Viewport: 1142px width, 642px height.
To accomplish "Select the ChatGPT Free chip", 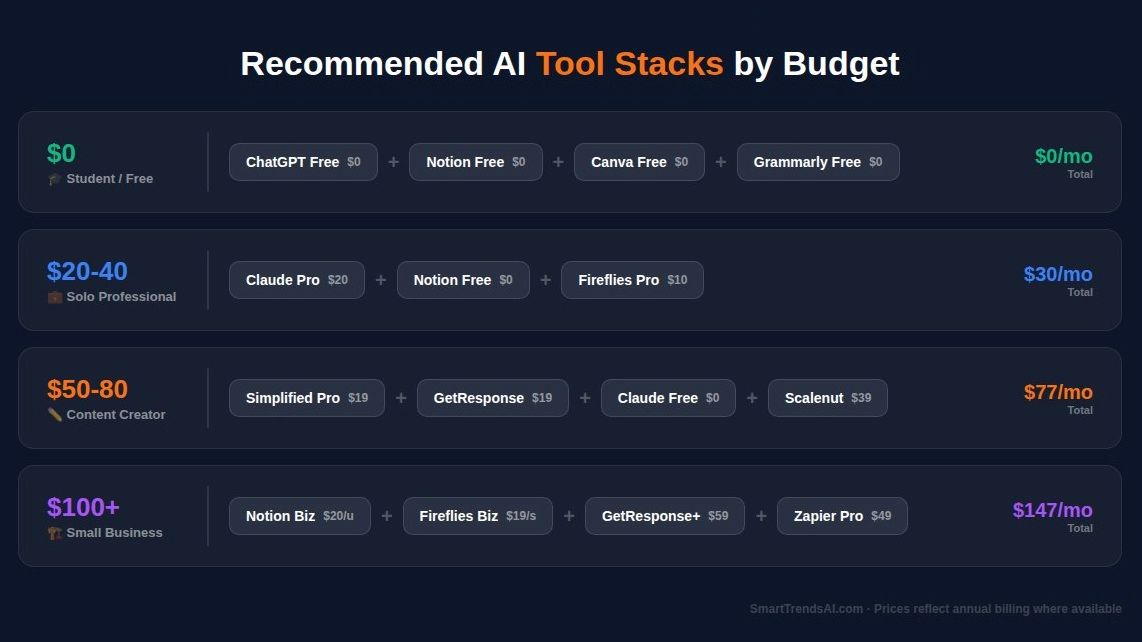I will pos(303,162).
